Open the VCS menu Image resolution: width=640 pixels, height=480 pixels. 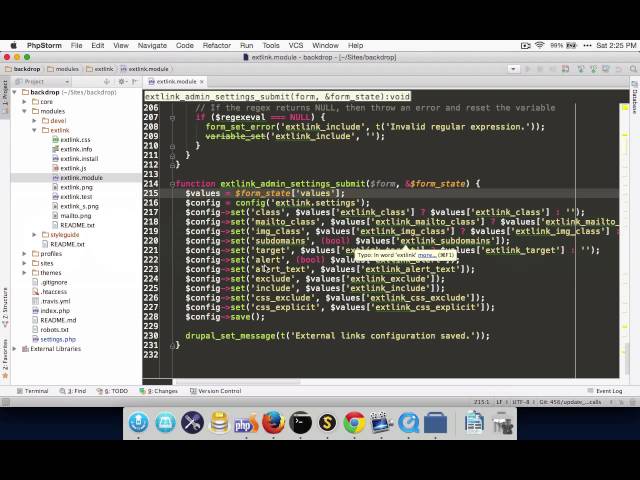coord(296,45)
